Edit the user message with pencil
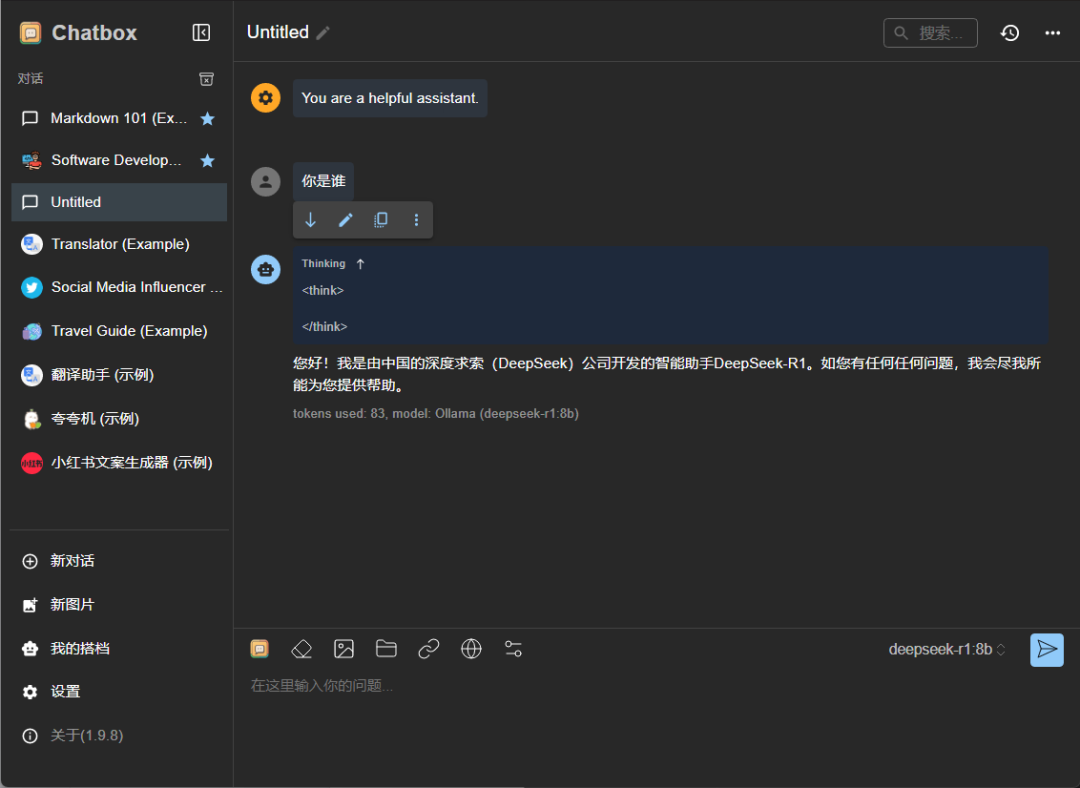The height and width of the screenshot is (788, 1080). [346, 220]
